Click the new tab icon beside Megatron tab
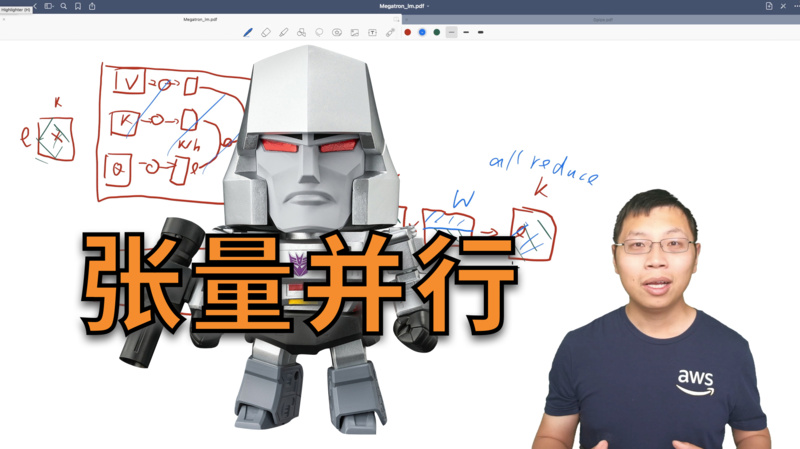 (396, 19)
